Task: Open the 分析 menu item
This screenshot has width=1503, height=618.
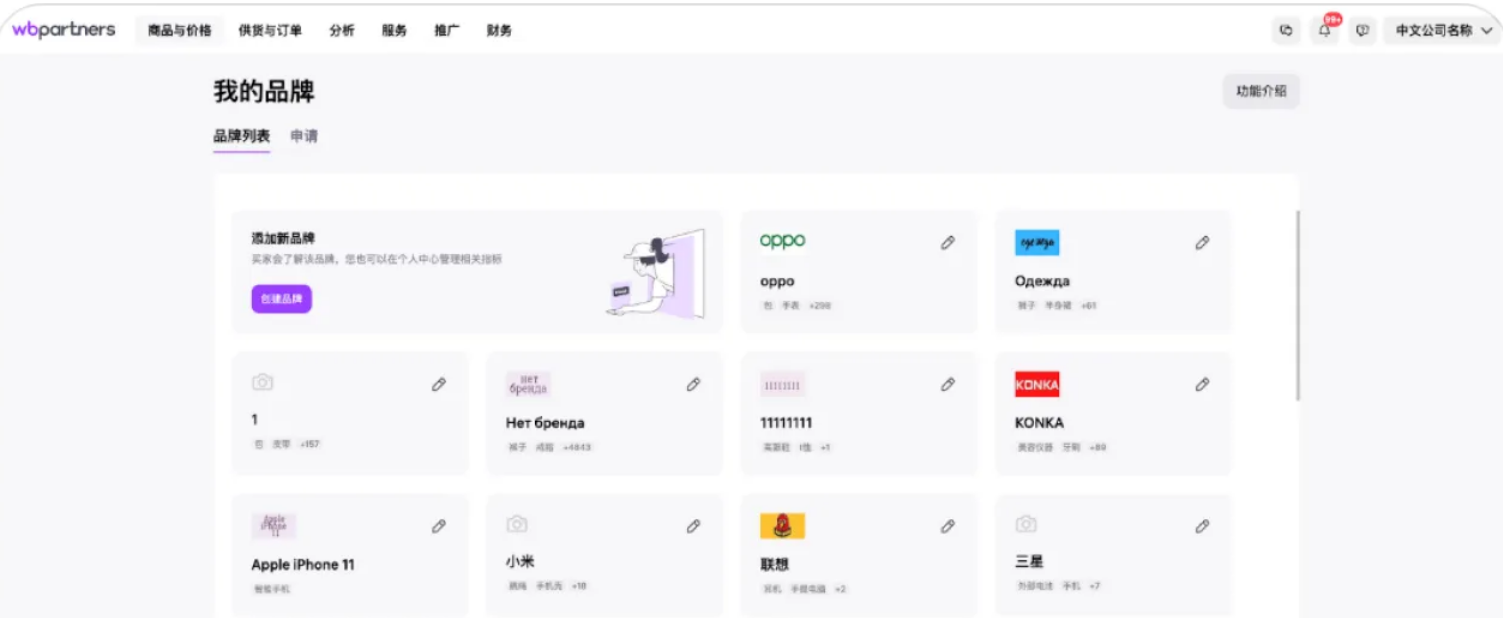Action: [x=341, y=31]
